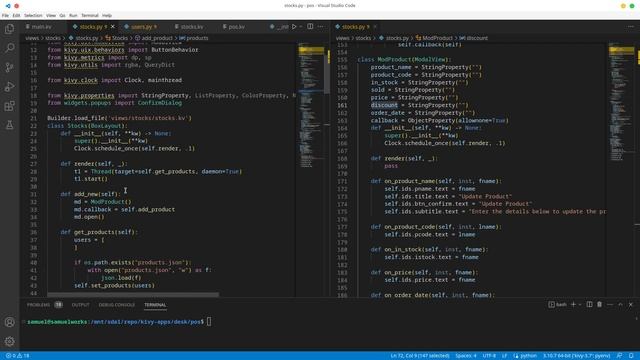Click the terminal command prompt input
Image resolution: width=640 pixels, height=360 pixels.
click(209, 322)
